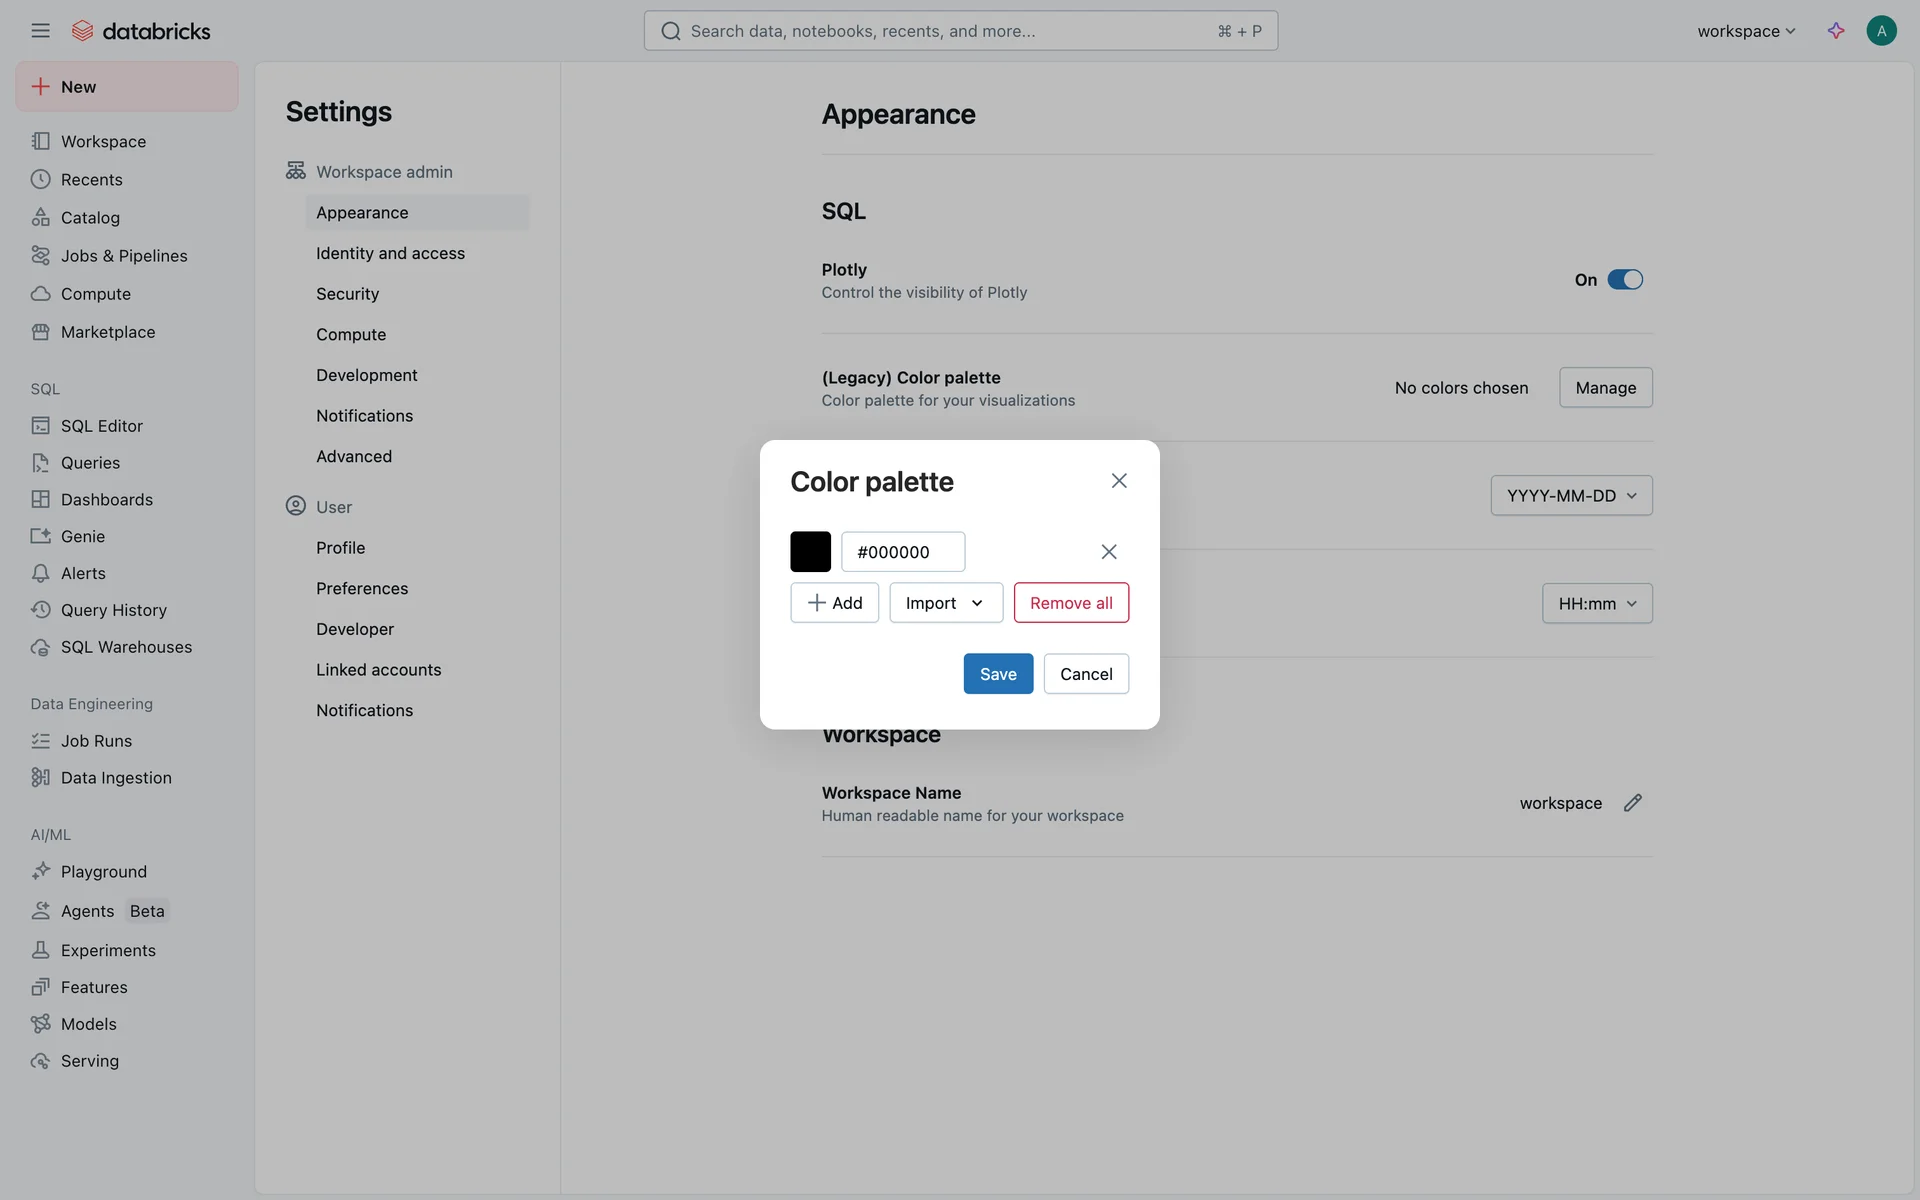1920x1200 pixels.
Task: Go to Genie in the sidebar
Action: tap(82, 537)
